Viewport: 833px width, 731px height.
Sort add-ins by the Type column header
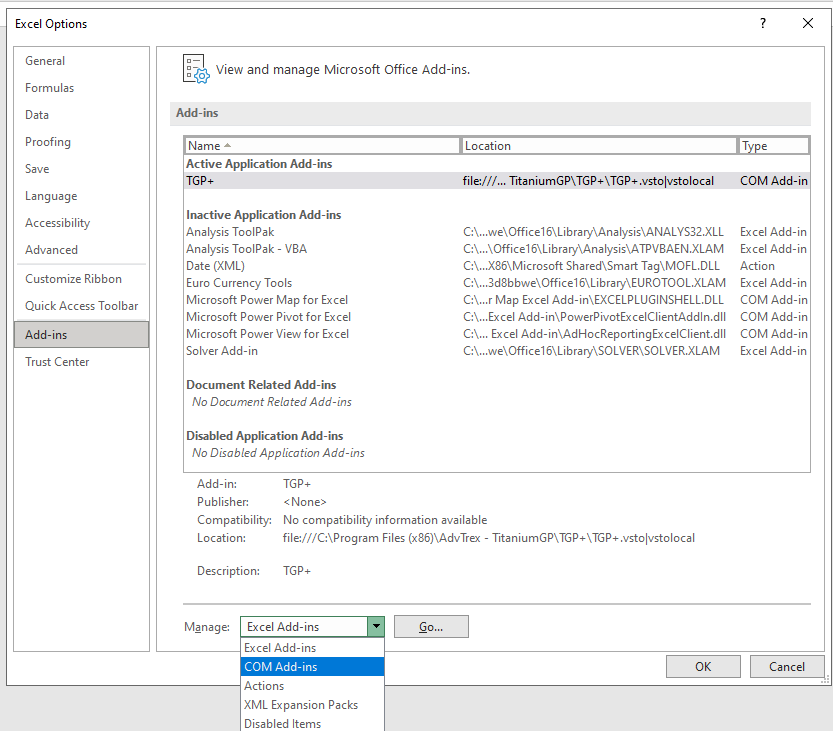tap(774, 146)
